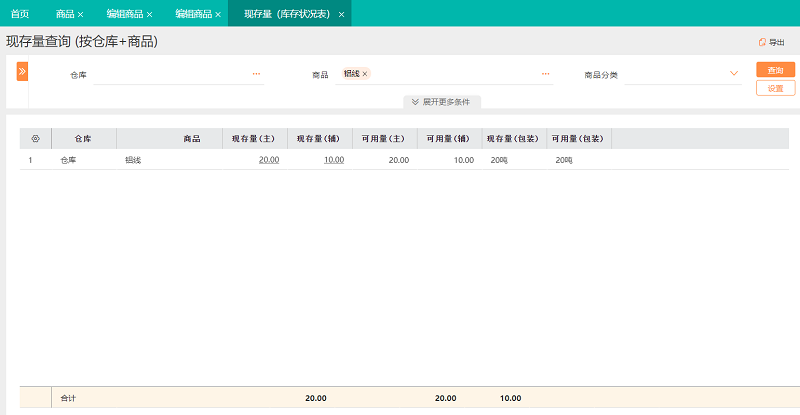Expand 展开更多条件 to show more filters
This screenshot has height=415, width=800.
[x=443, y=102]
